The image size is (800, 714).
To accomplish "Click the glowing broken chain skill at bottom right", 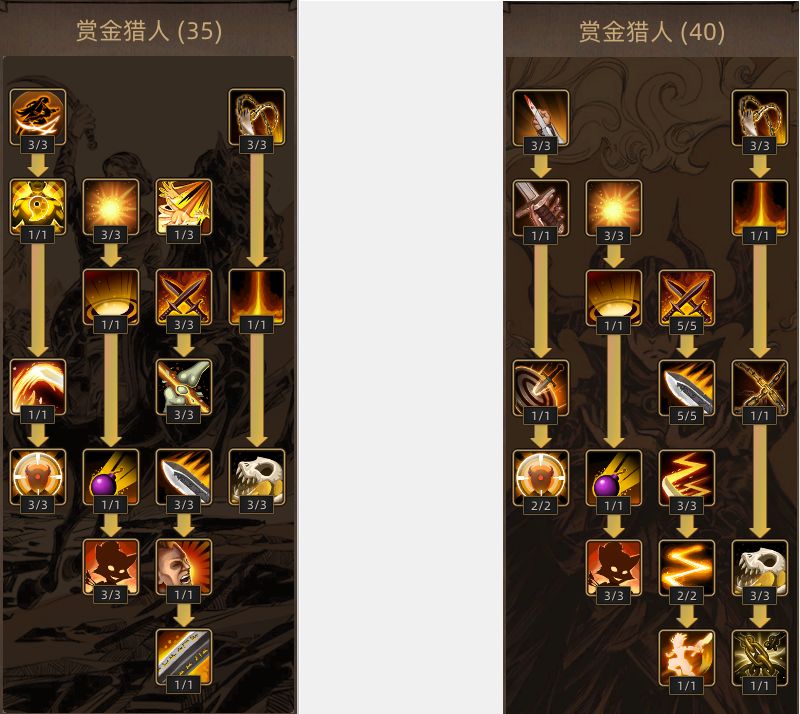I will pyautogui.click(x=760, y=657).
